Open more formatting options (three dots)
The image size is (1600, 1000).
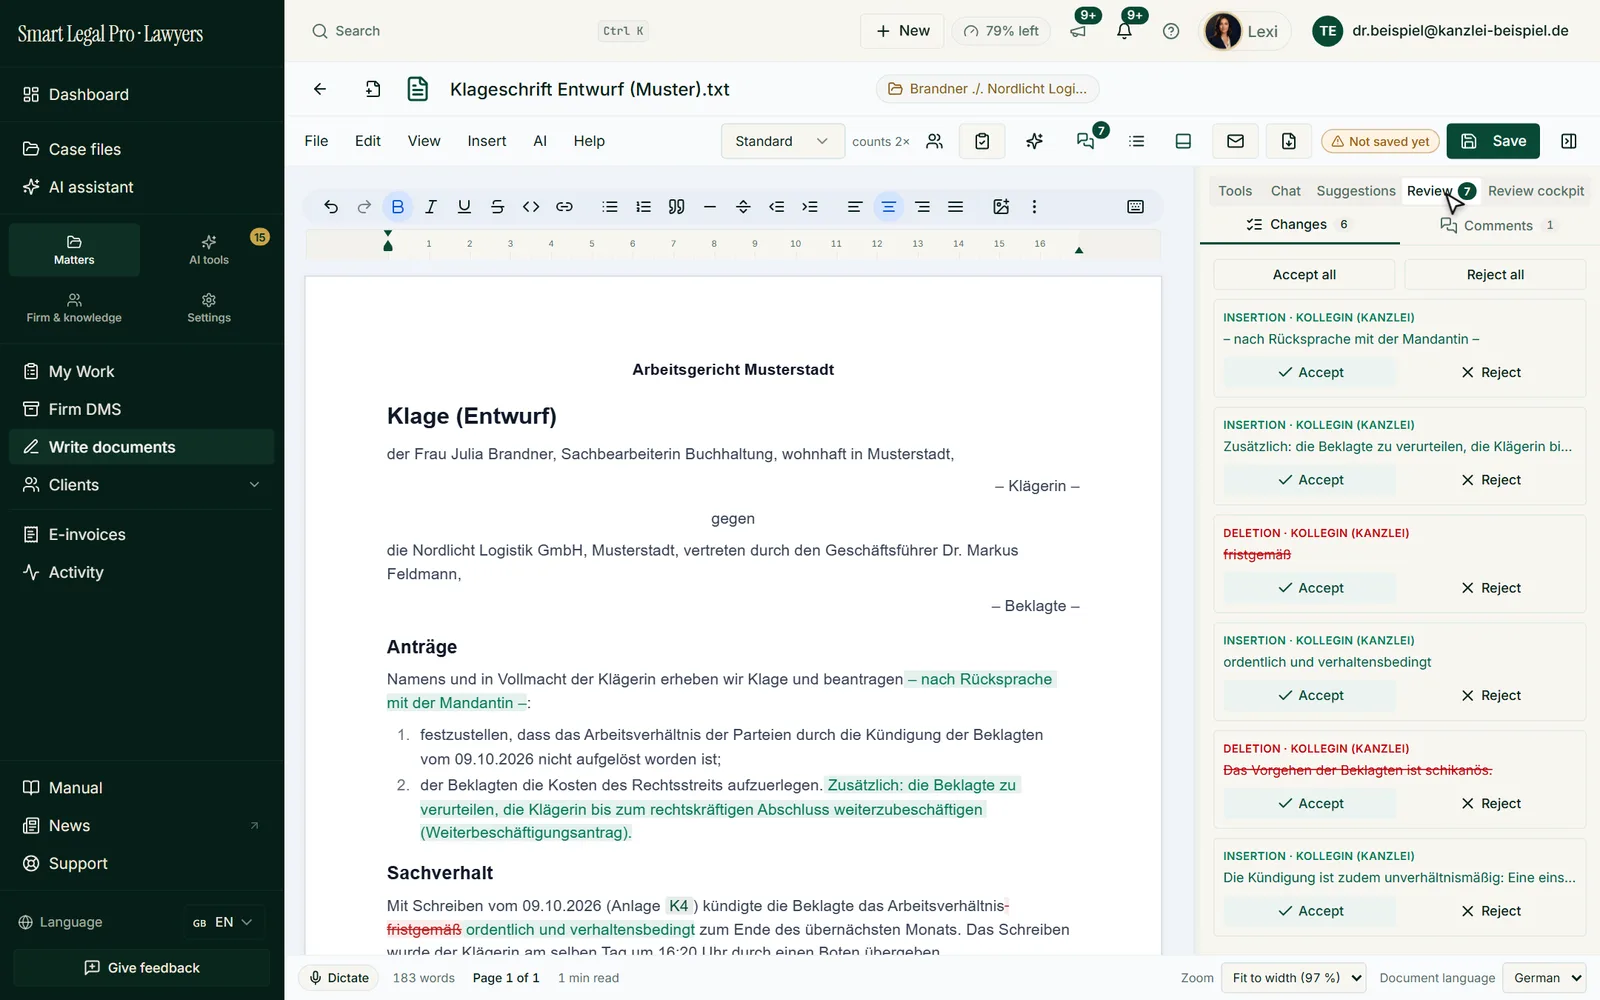tap(1034, 207)
